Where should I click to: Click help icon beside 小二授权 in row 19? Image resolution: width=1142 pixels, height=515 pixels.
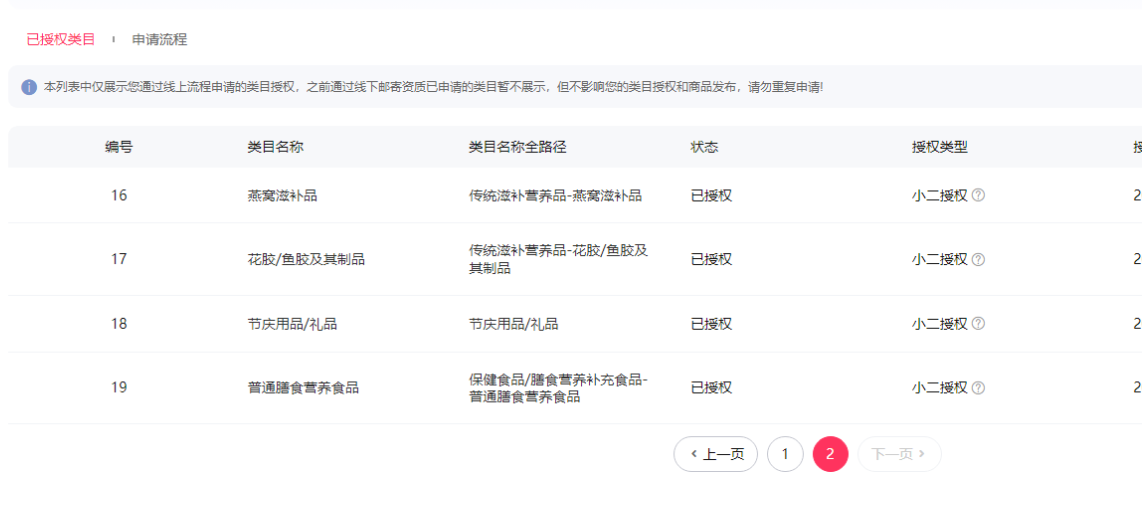978,388
